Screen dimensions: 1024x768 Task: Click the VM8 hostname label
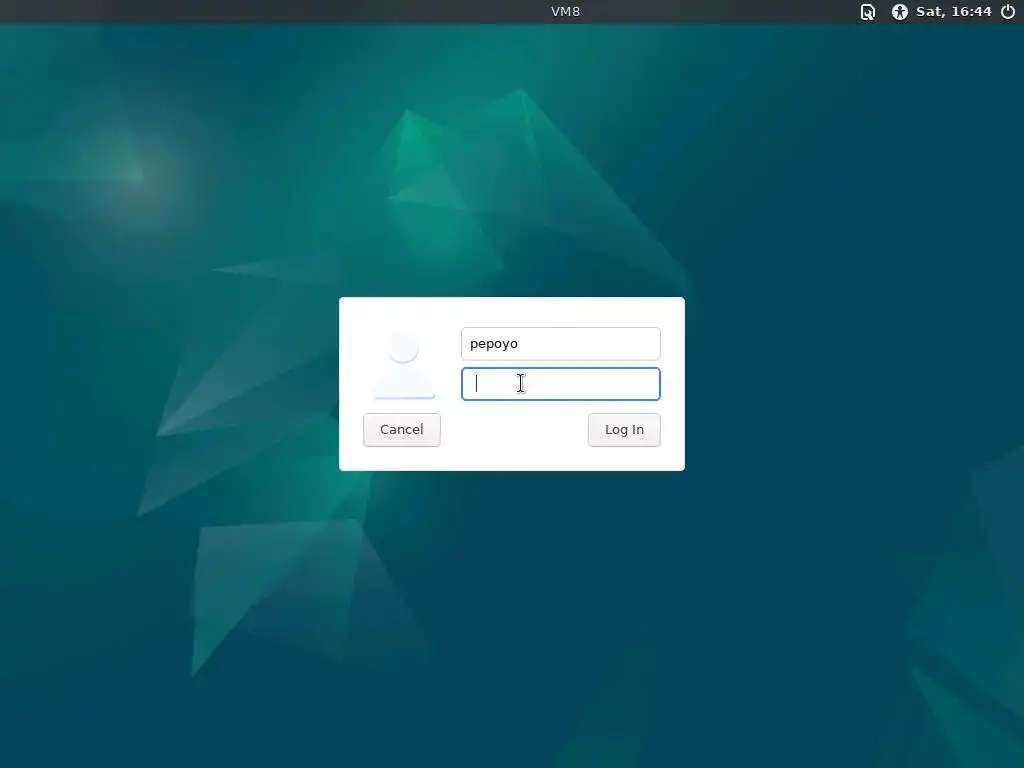[565, 12]
